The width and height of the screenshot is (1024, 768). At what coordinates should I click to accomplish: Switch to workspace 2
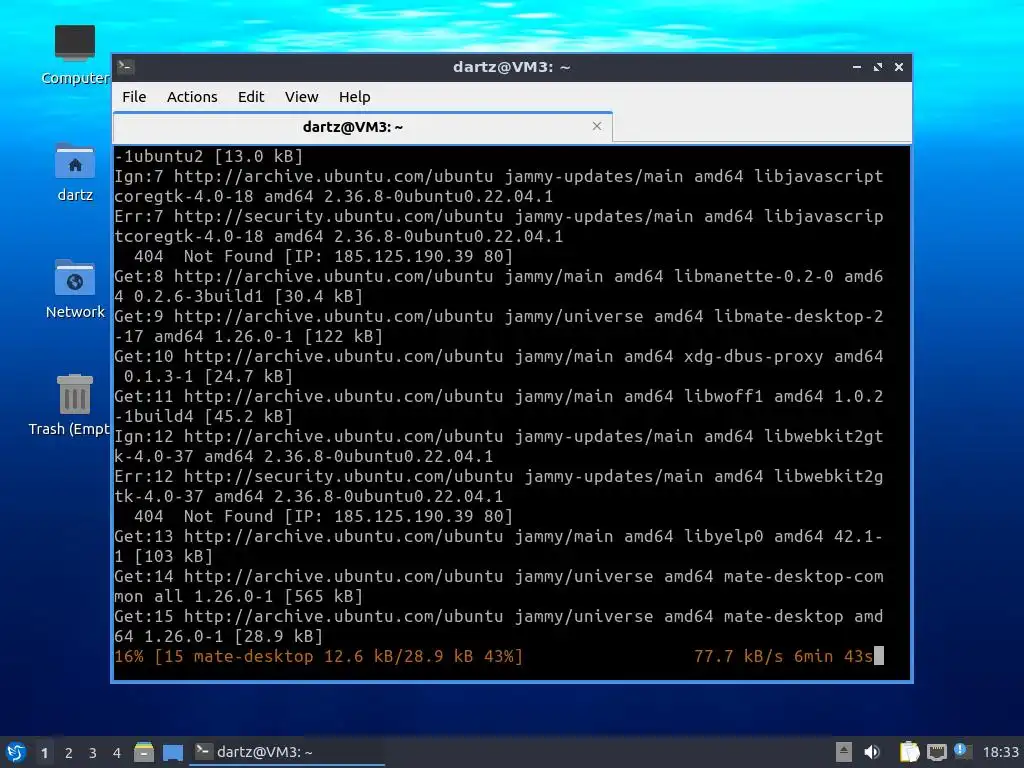point(69,753)
